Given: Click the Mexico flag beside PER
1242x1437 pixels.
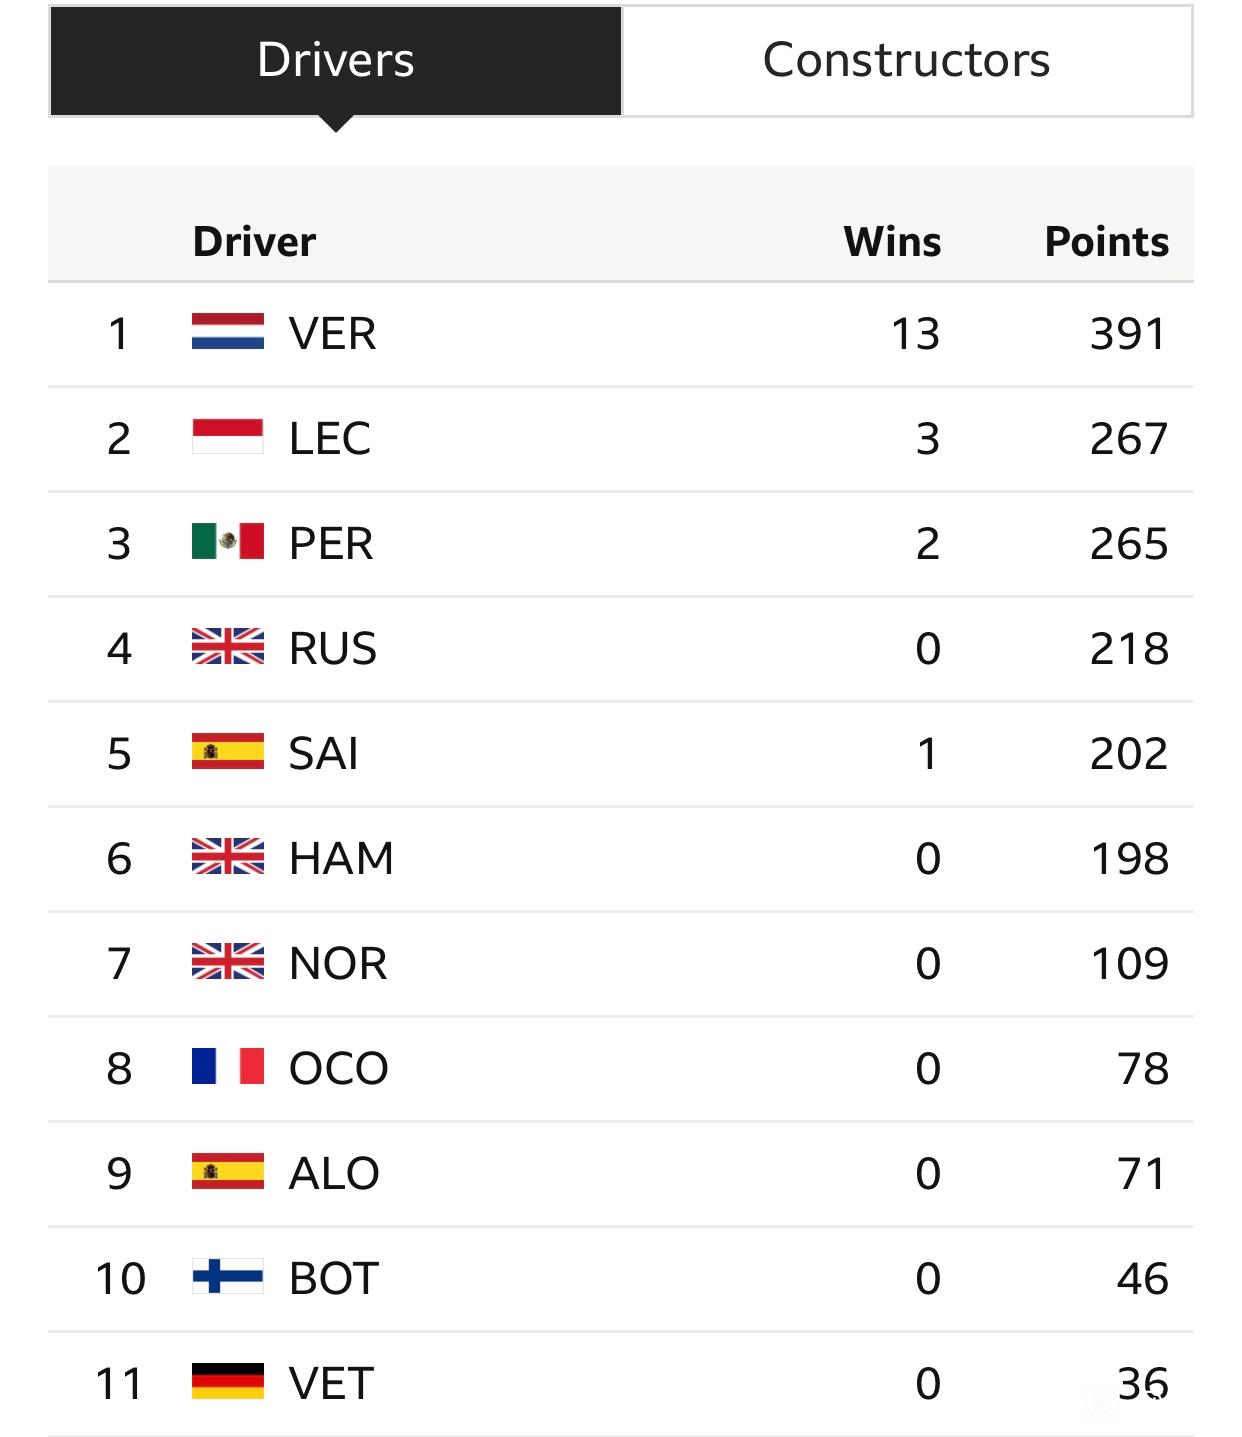Looking at the screenshot, I should pos(228,542).
